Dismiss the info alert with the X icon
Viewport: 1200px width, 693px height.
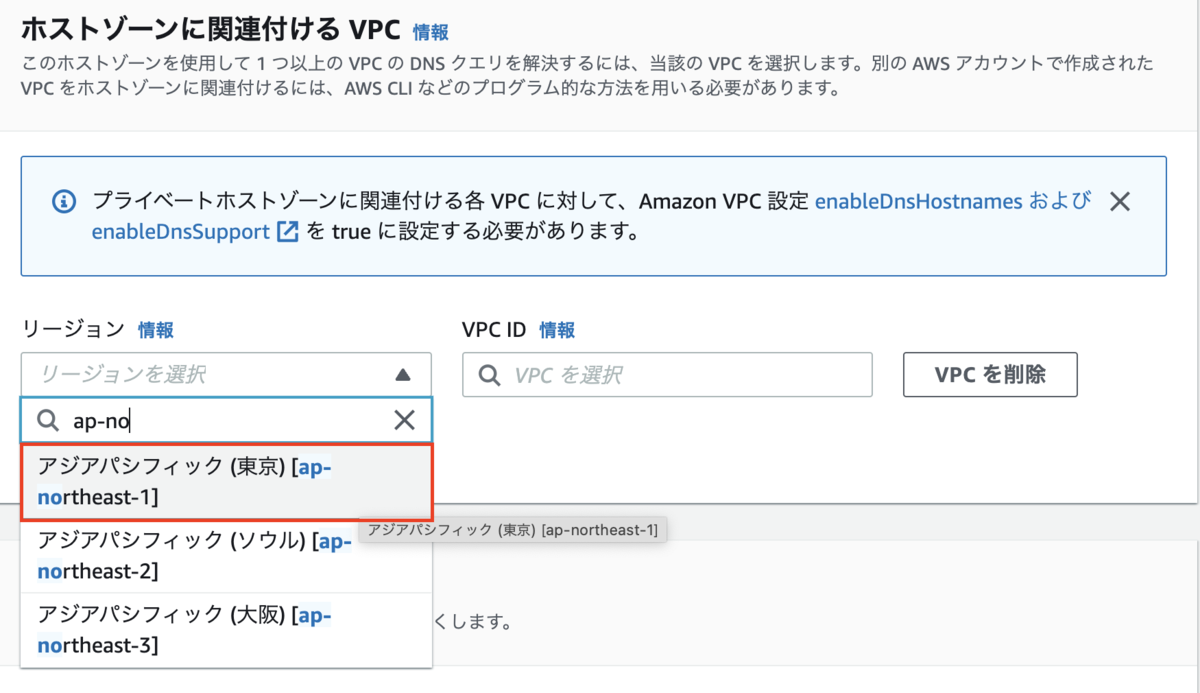[x=1120, y=201]
